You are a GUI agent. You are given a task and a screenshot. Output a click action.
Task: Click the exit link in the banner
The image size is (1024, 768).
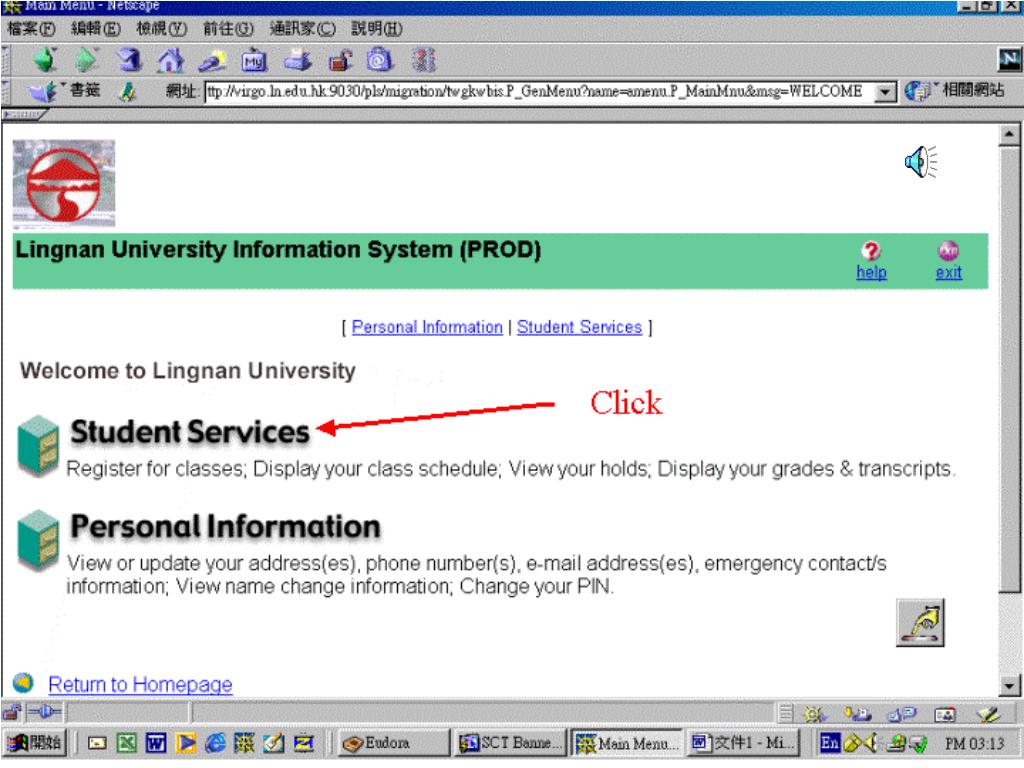pyautogui.click(x=948, y=272)
